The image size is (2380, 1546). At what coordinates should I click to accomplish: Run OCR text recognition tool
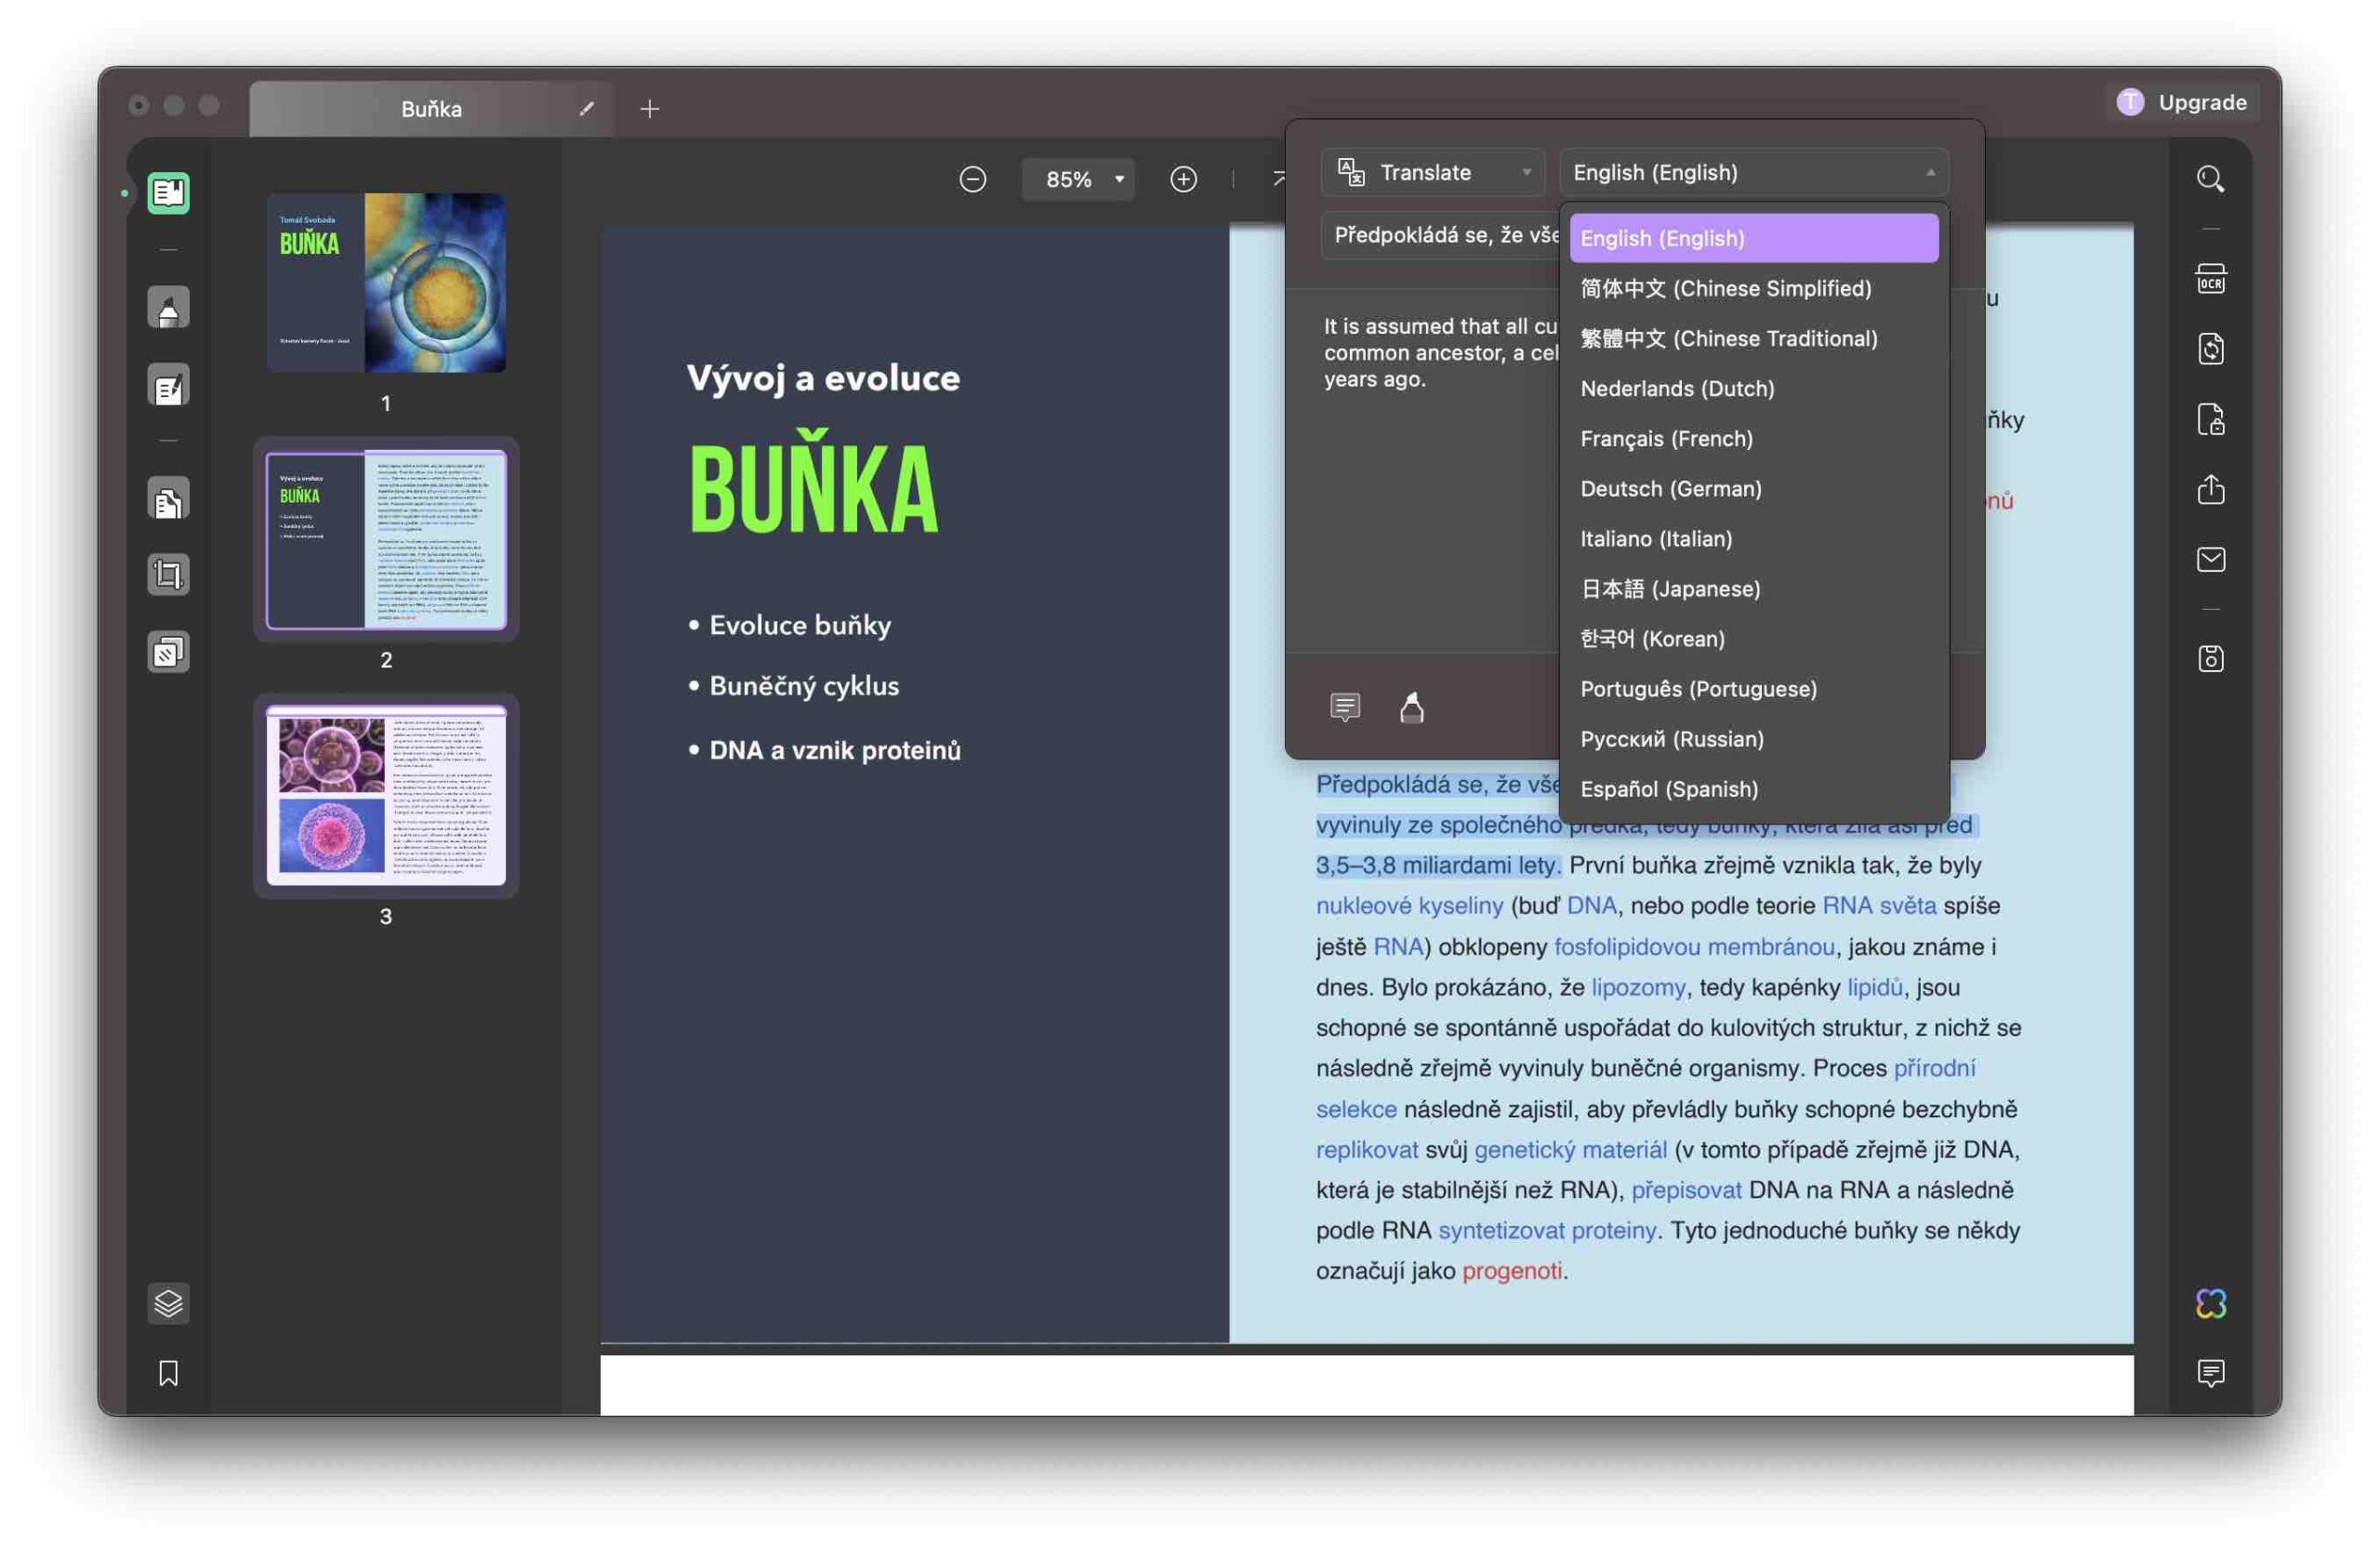click(x=2210, y=279)
